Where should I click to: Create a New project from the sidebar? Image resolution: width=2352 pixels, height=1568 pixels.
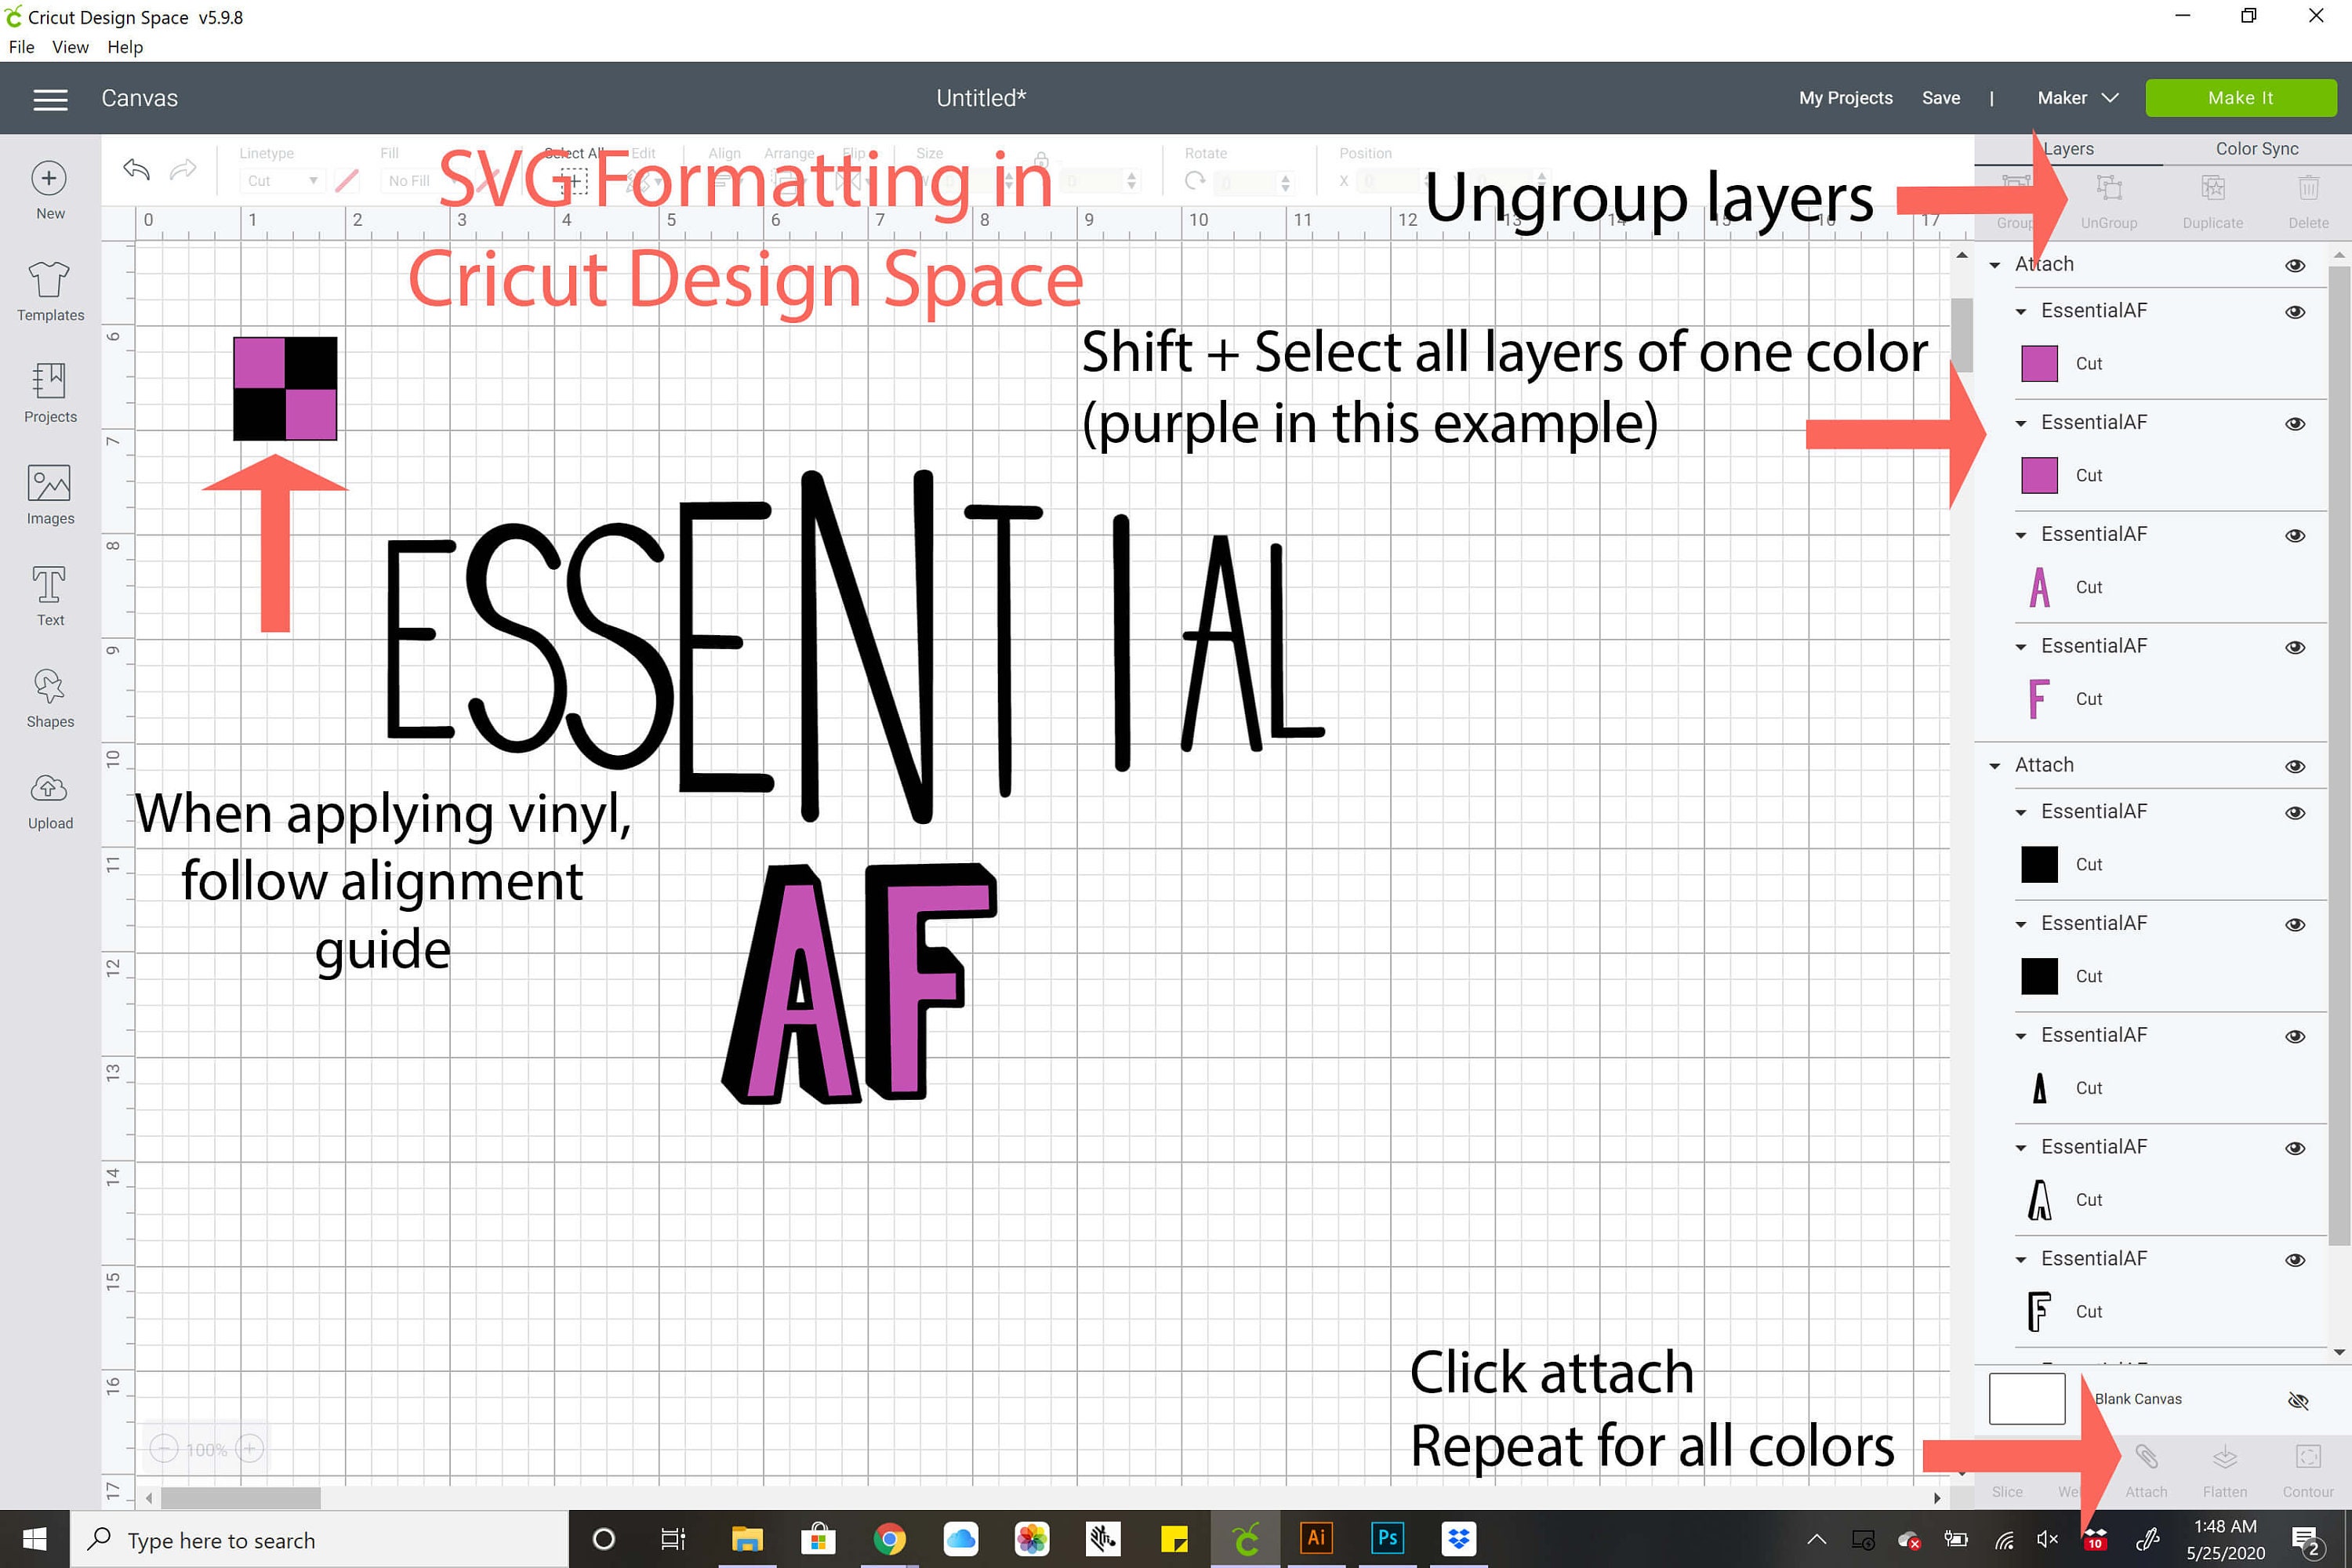tap(49, 191)
